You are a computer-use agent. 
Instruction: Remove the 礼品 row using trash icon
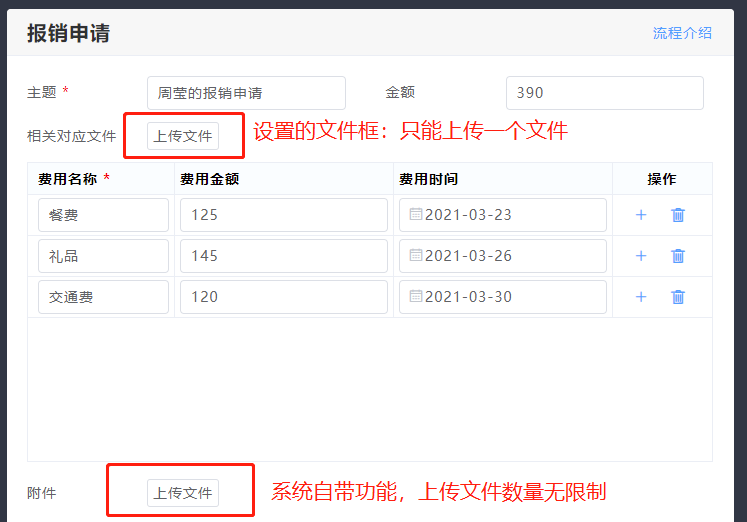tap(678, 256)
